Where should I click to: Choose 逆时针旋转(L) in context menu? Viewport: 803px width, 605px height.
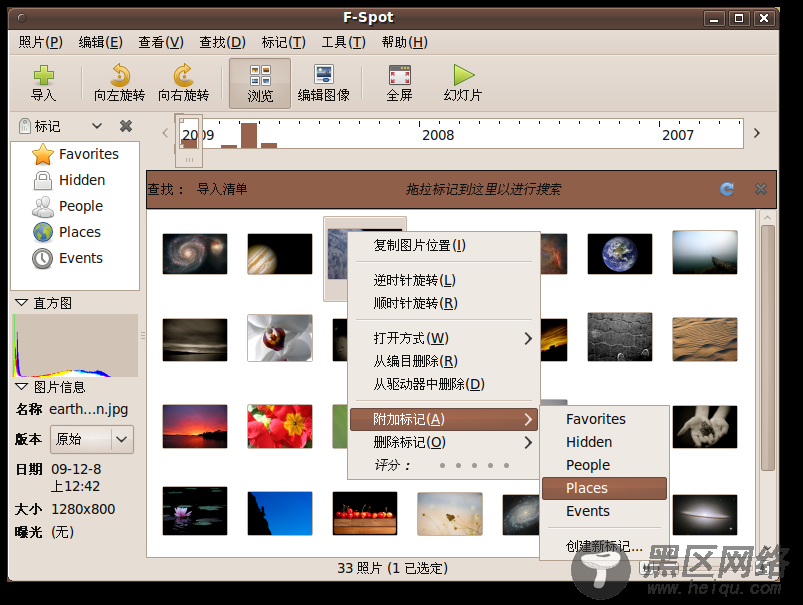pos(443,280)
